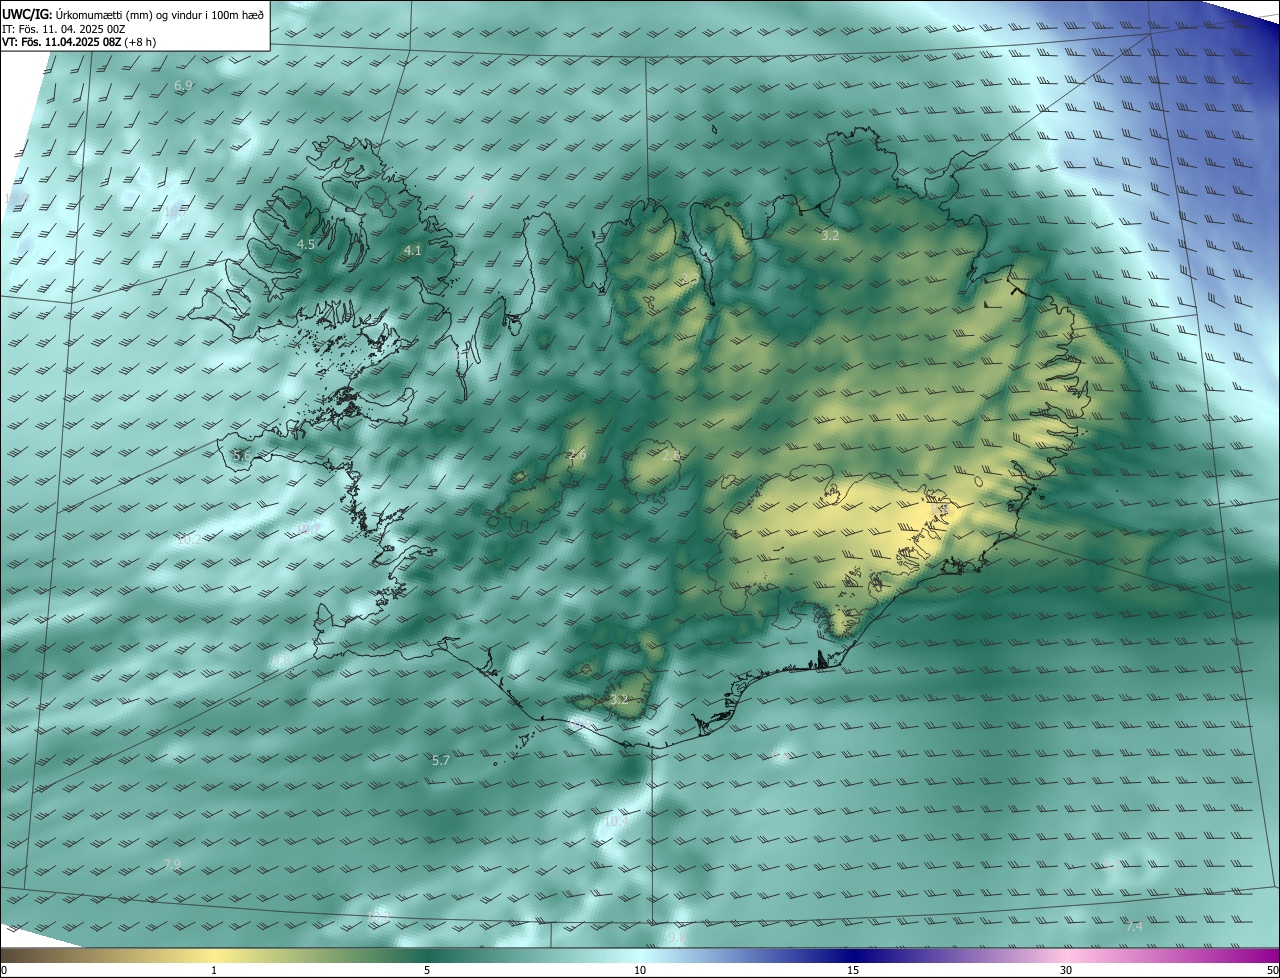Click the '0' tick on the colour scale
The height and width of the screenshot is (978, 1280).
4,970
